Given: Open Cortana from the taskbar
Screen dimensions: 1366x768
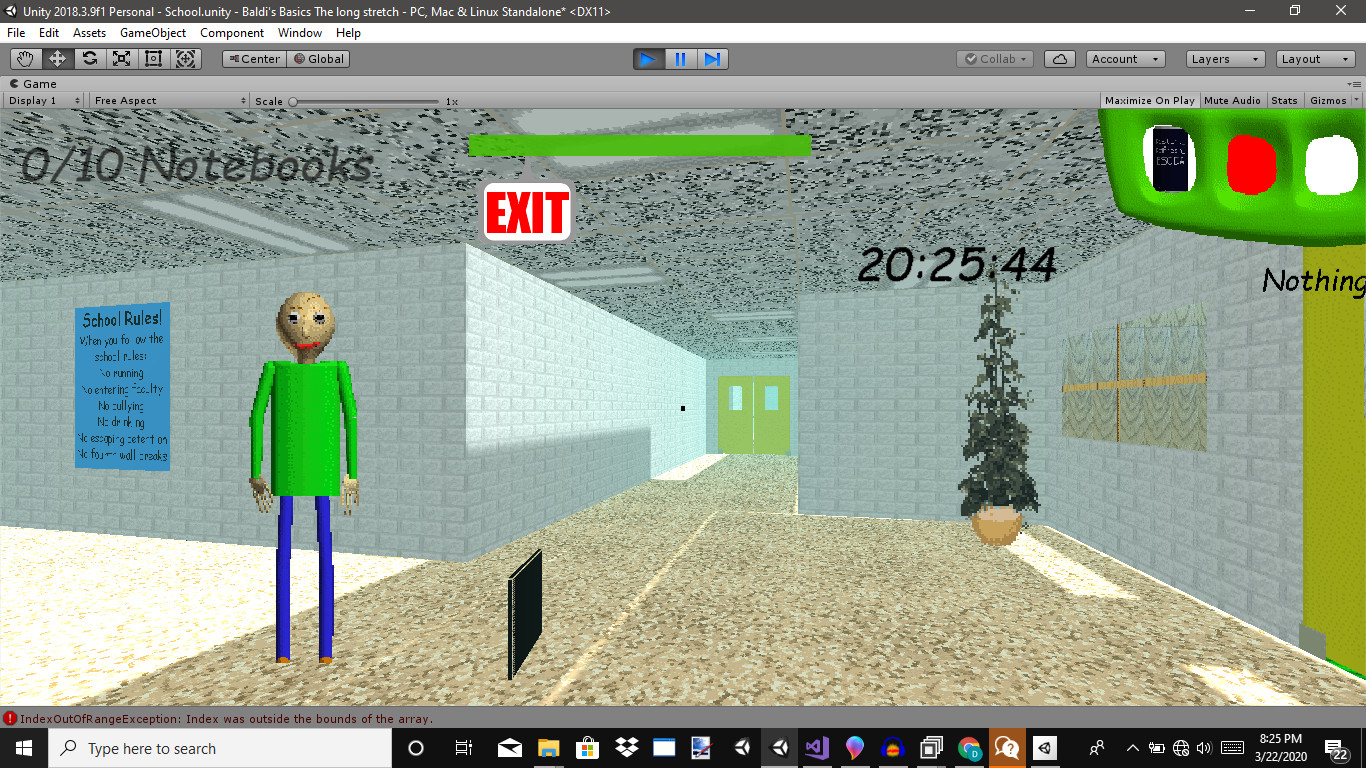Looking at the screenshot, I should click(416, 748).
